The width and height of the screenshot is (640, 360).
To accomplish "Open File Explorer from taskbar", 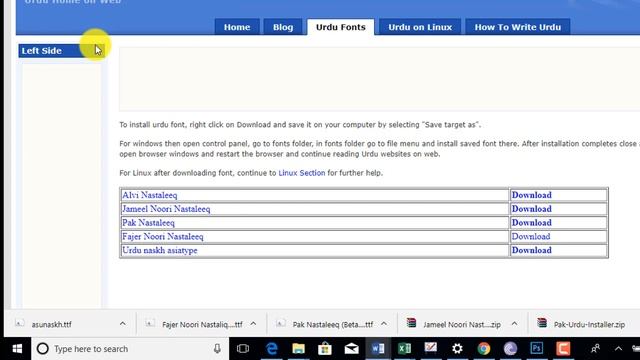I will click(x=298, y=349).
